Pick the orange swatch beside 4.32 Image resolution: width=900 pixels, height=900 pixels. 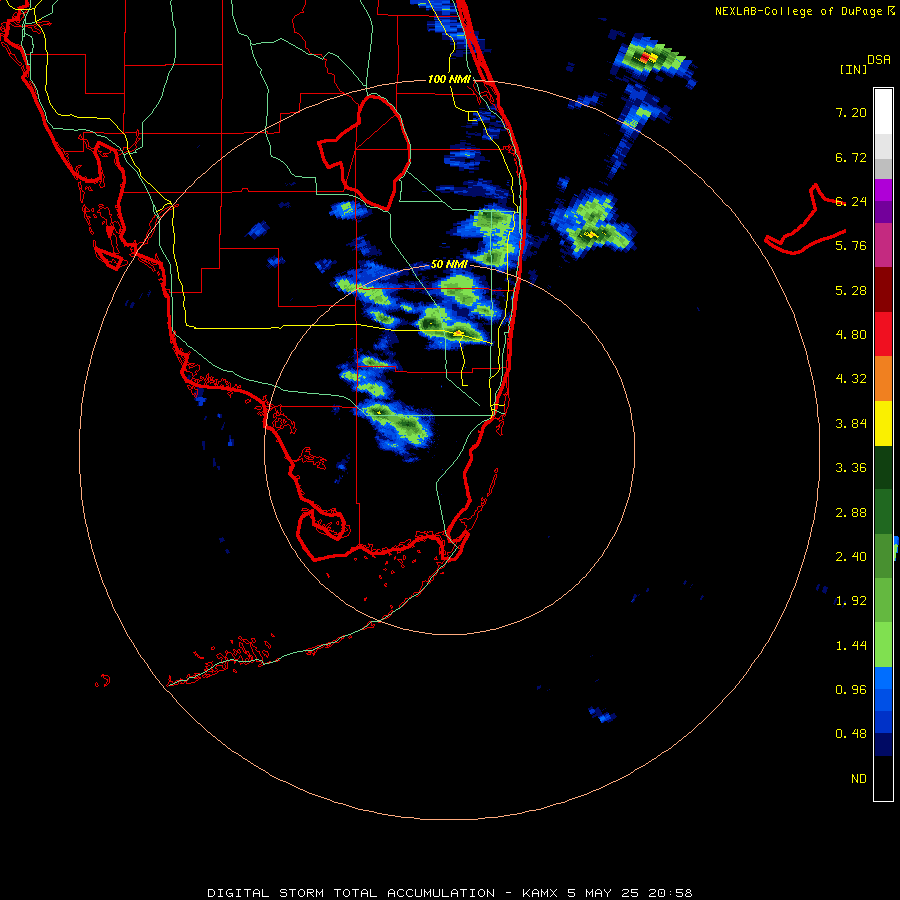[883, 379]
